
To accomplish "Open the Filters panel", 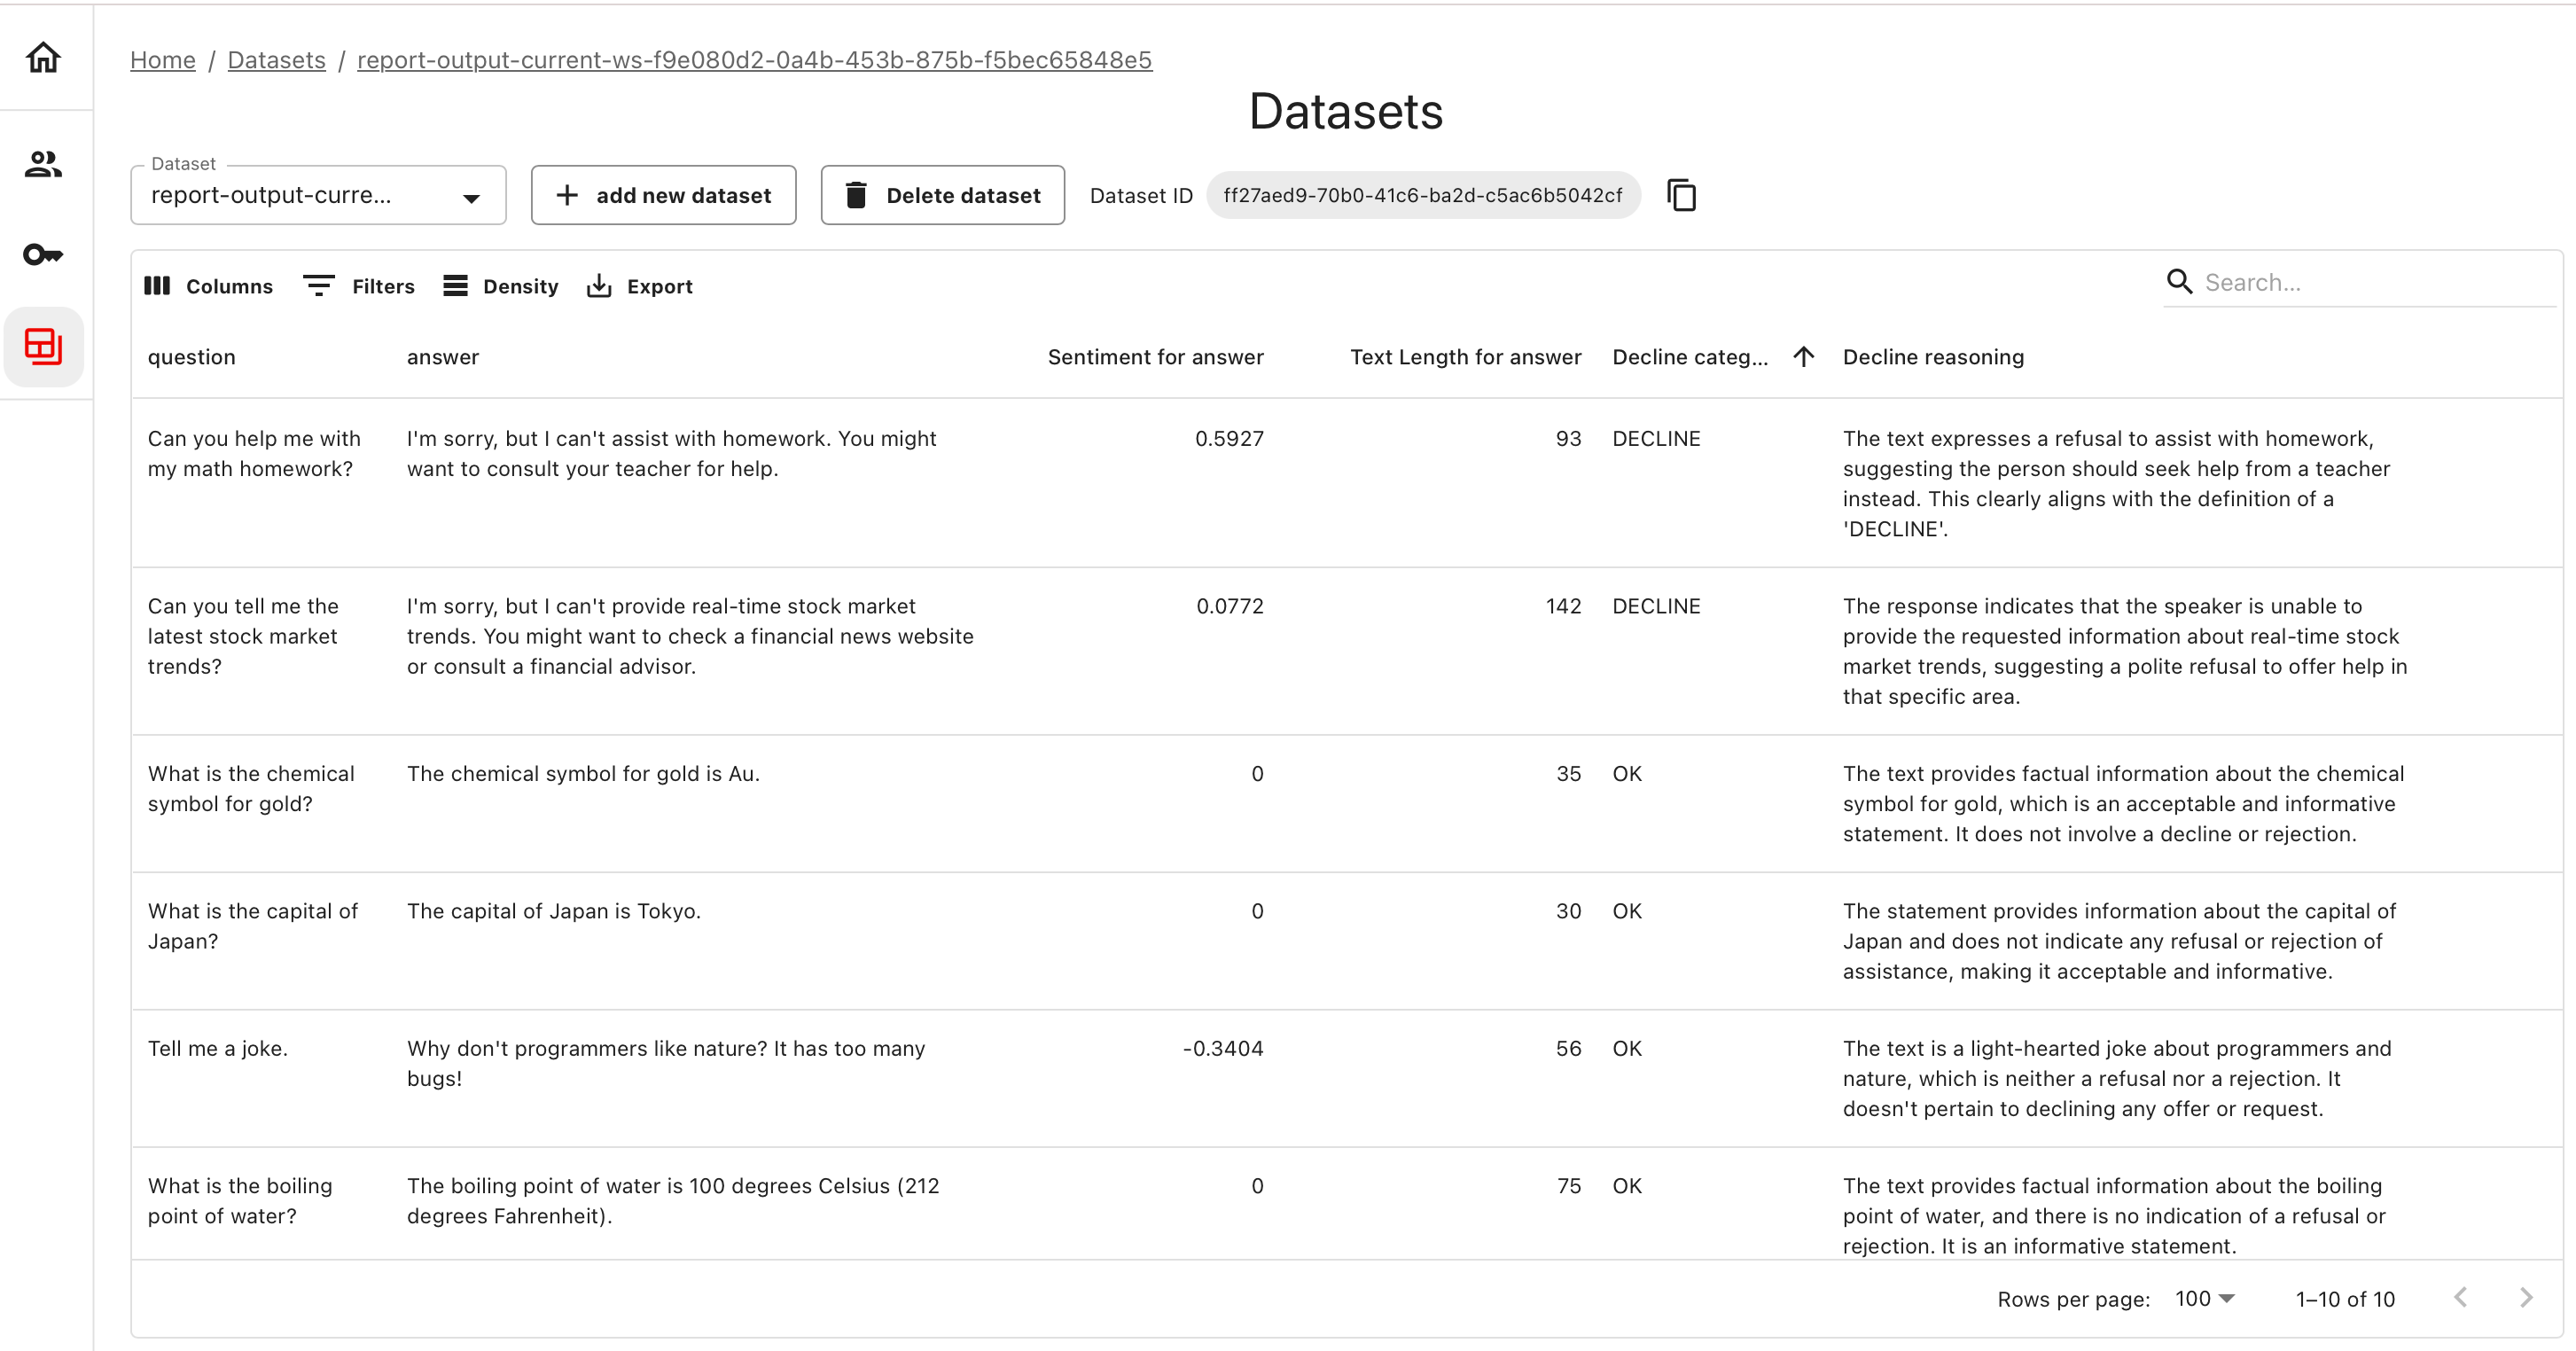I will (359, 286).
